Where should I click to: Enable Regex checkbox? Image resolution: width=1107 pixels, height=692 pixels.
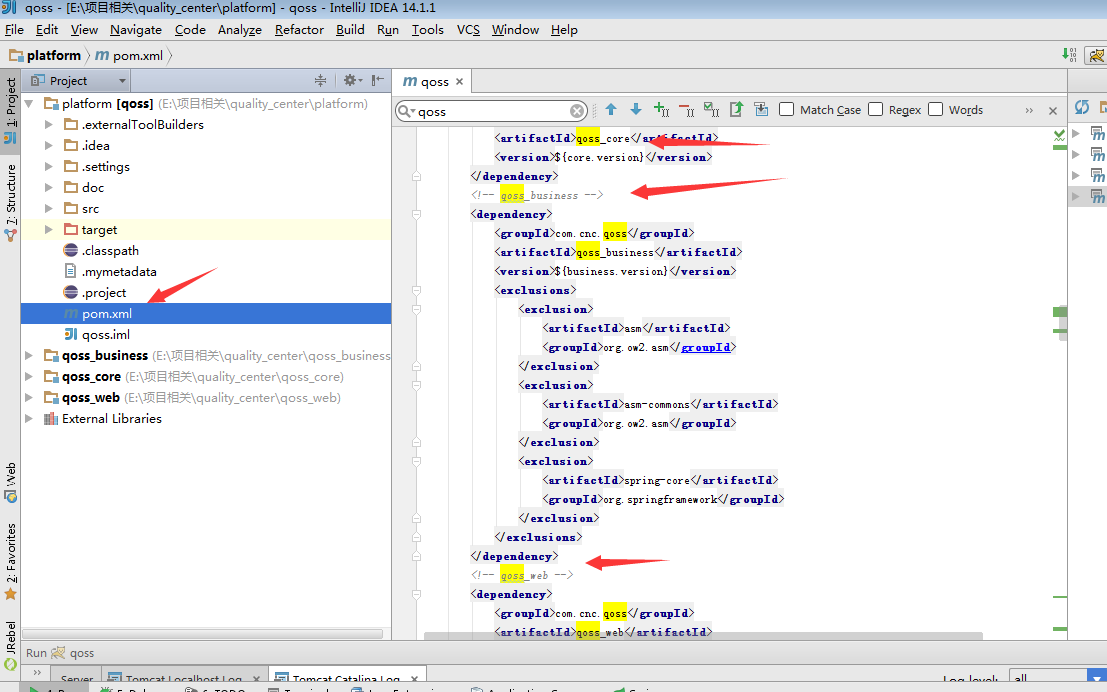click(x=875, y=109)
